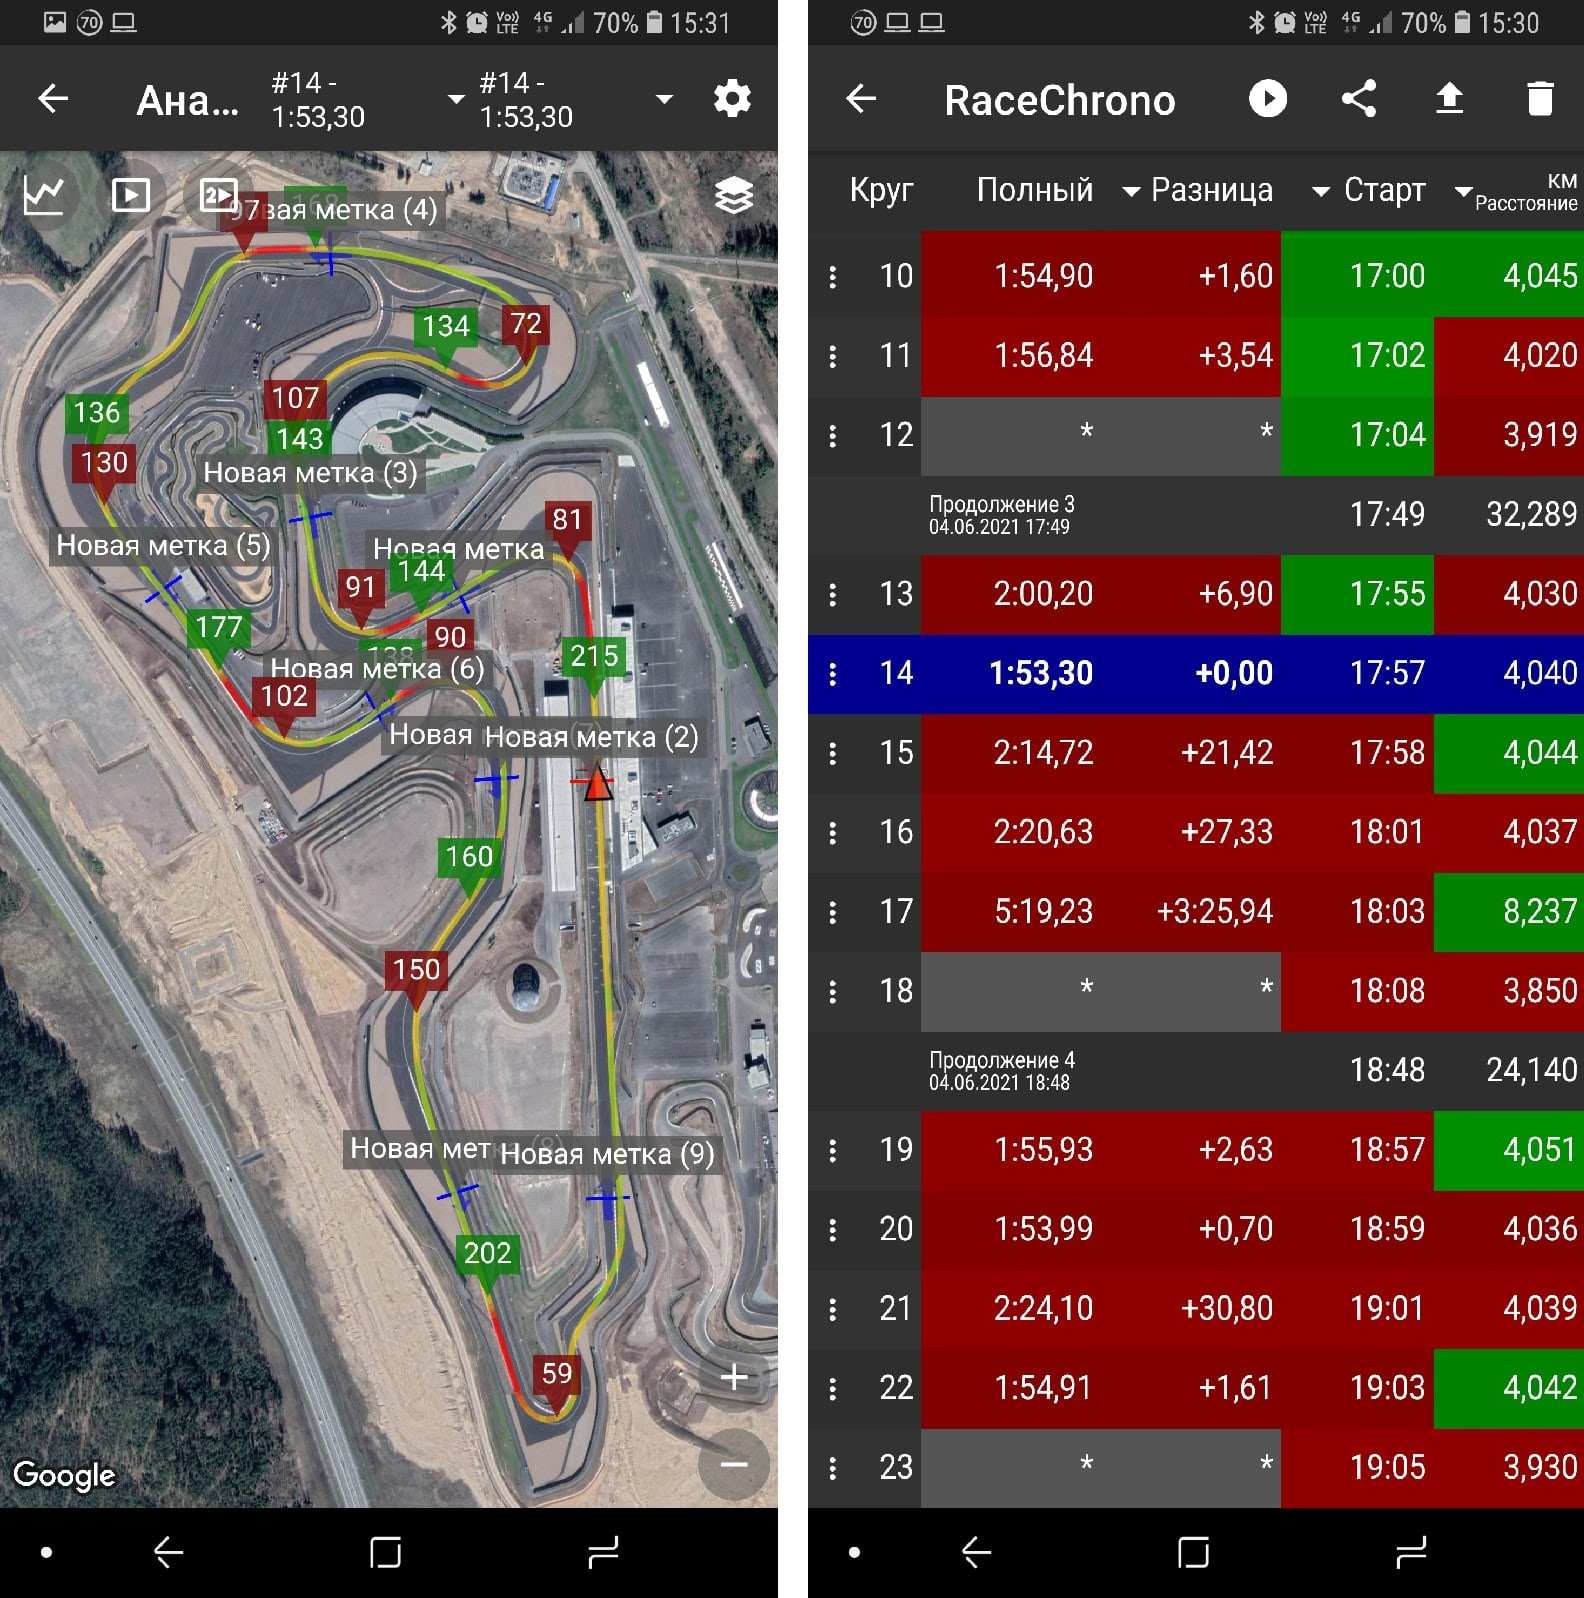1584x1598 pixels.
Task: Open settings gear on the map screen
Action: (732, 98)
